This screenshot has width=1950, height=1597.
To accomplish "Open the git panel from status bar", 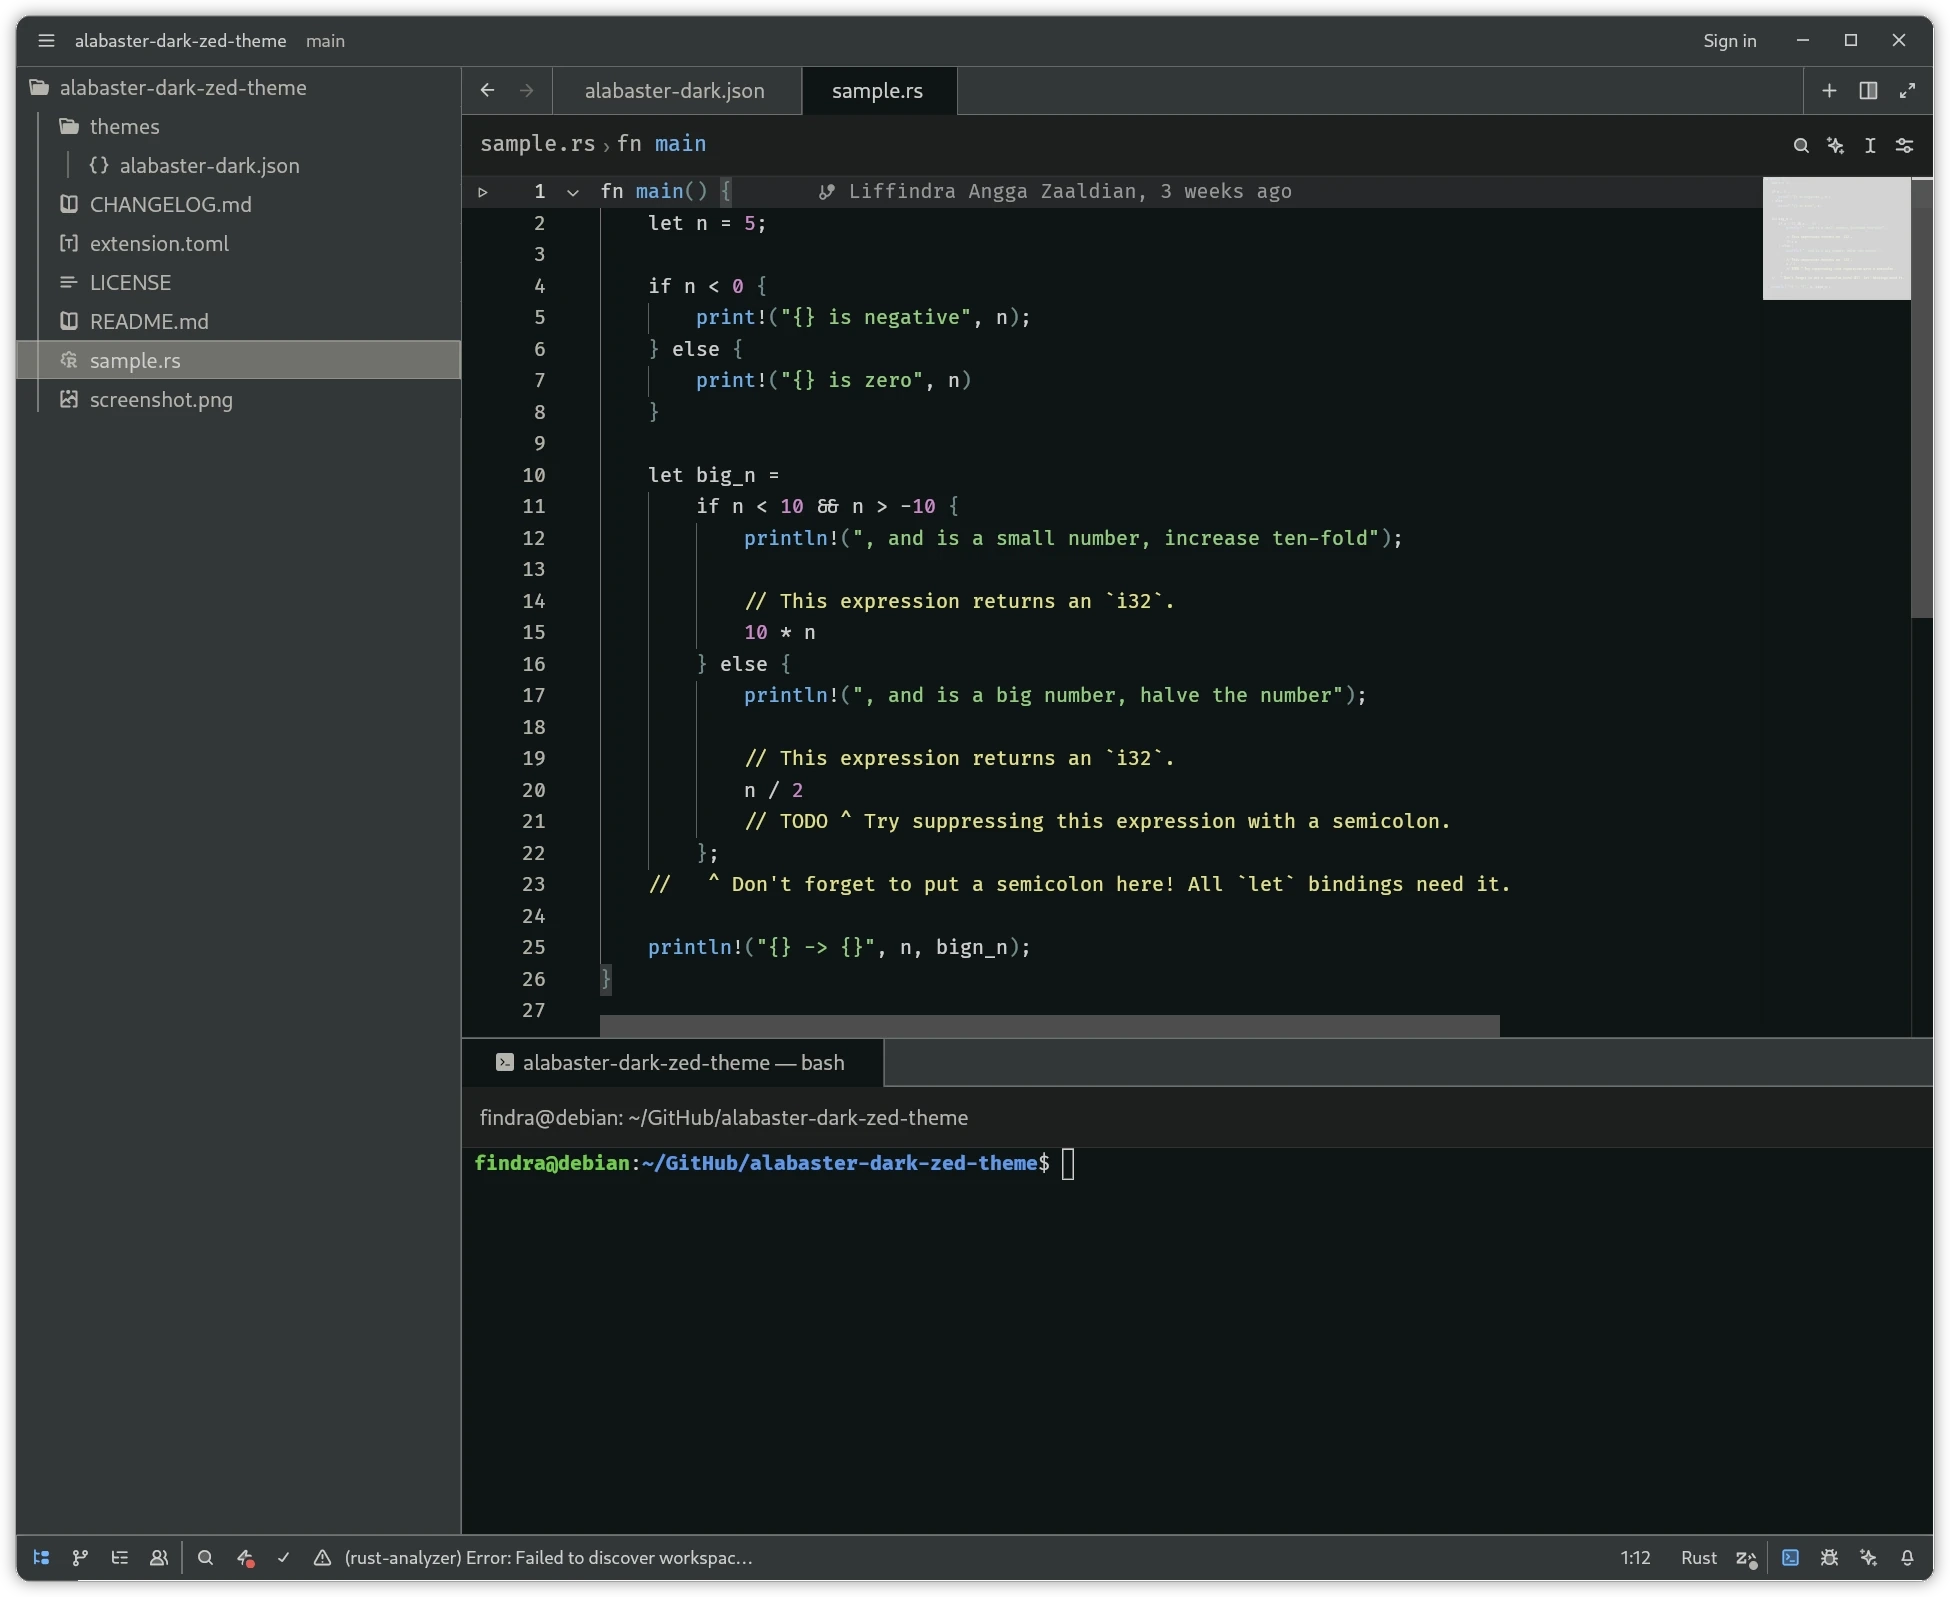I will click(x=80, y=1557).
